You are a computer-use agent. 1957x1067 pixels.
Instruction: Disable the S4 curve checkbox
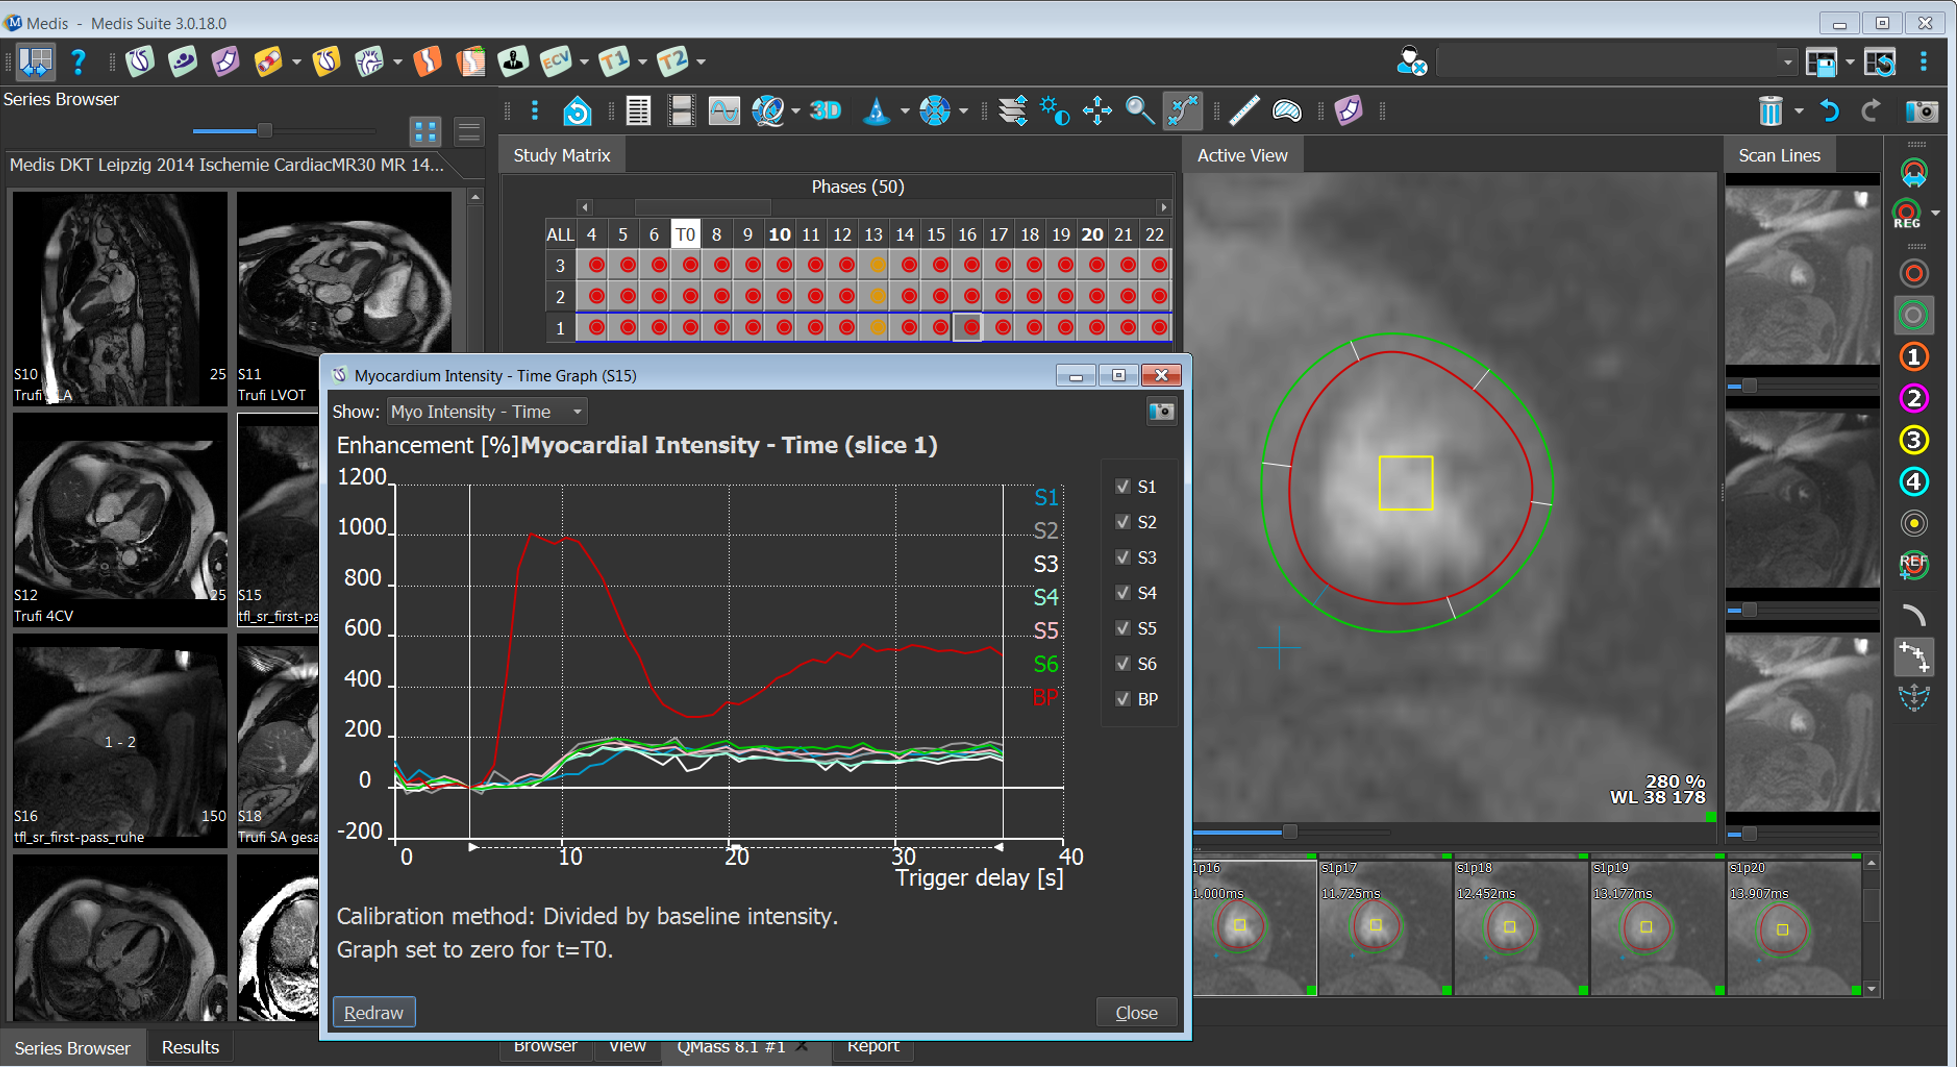[x=1123, y=593]
